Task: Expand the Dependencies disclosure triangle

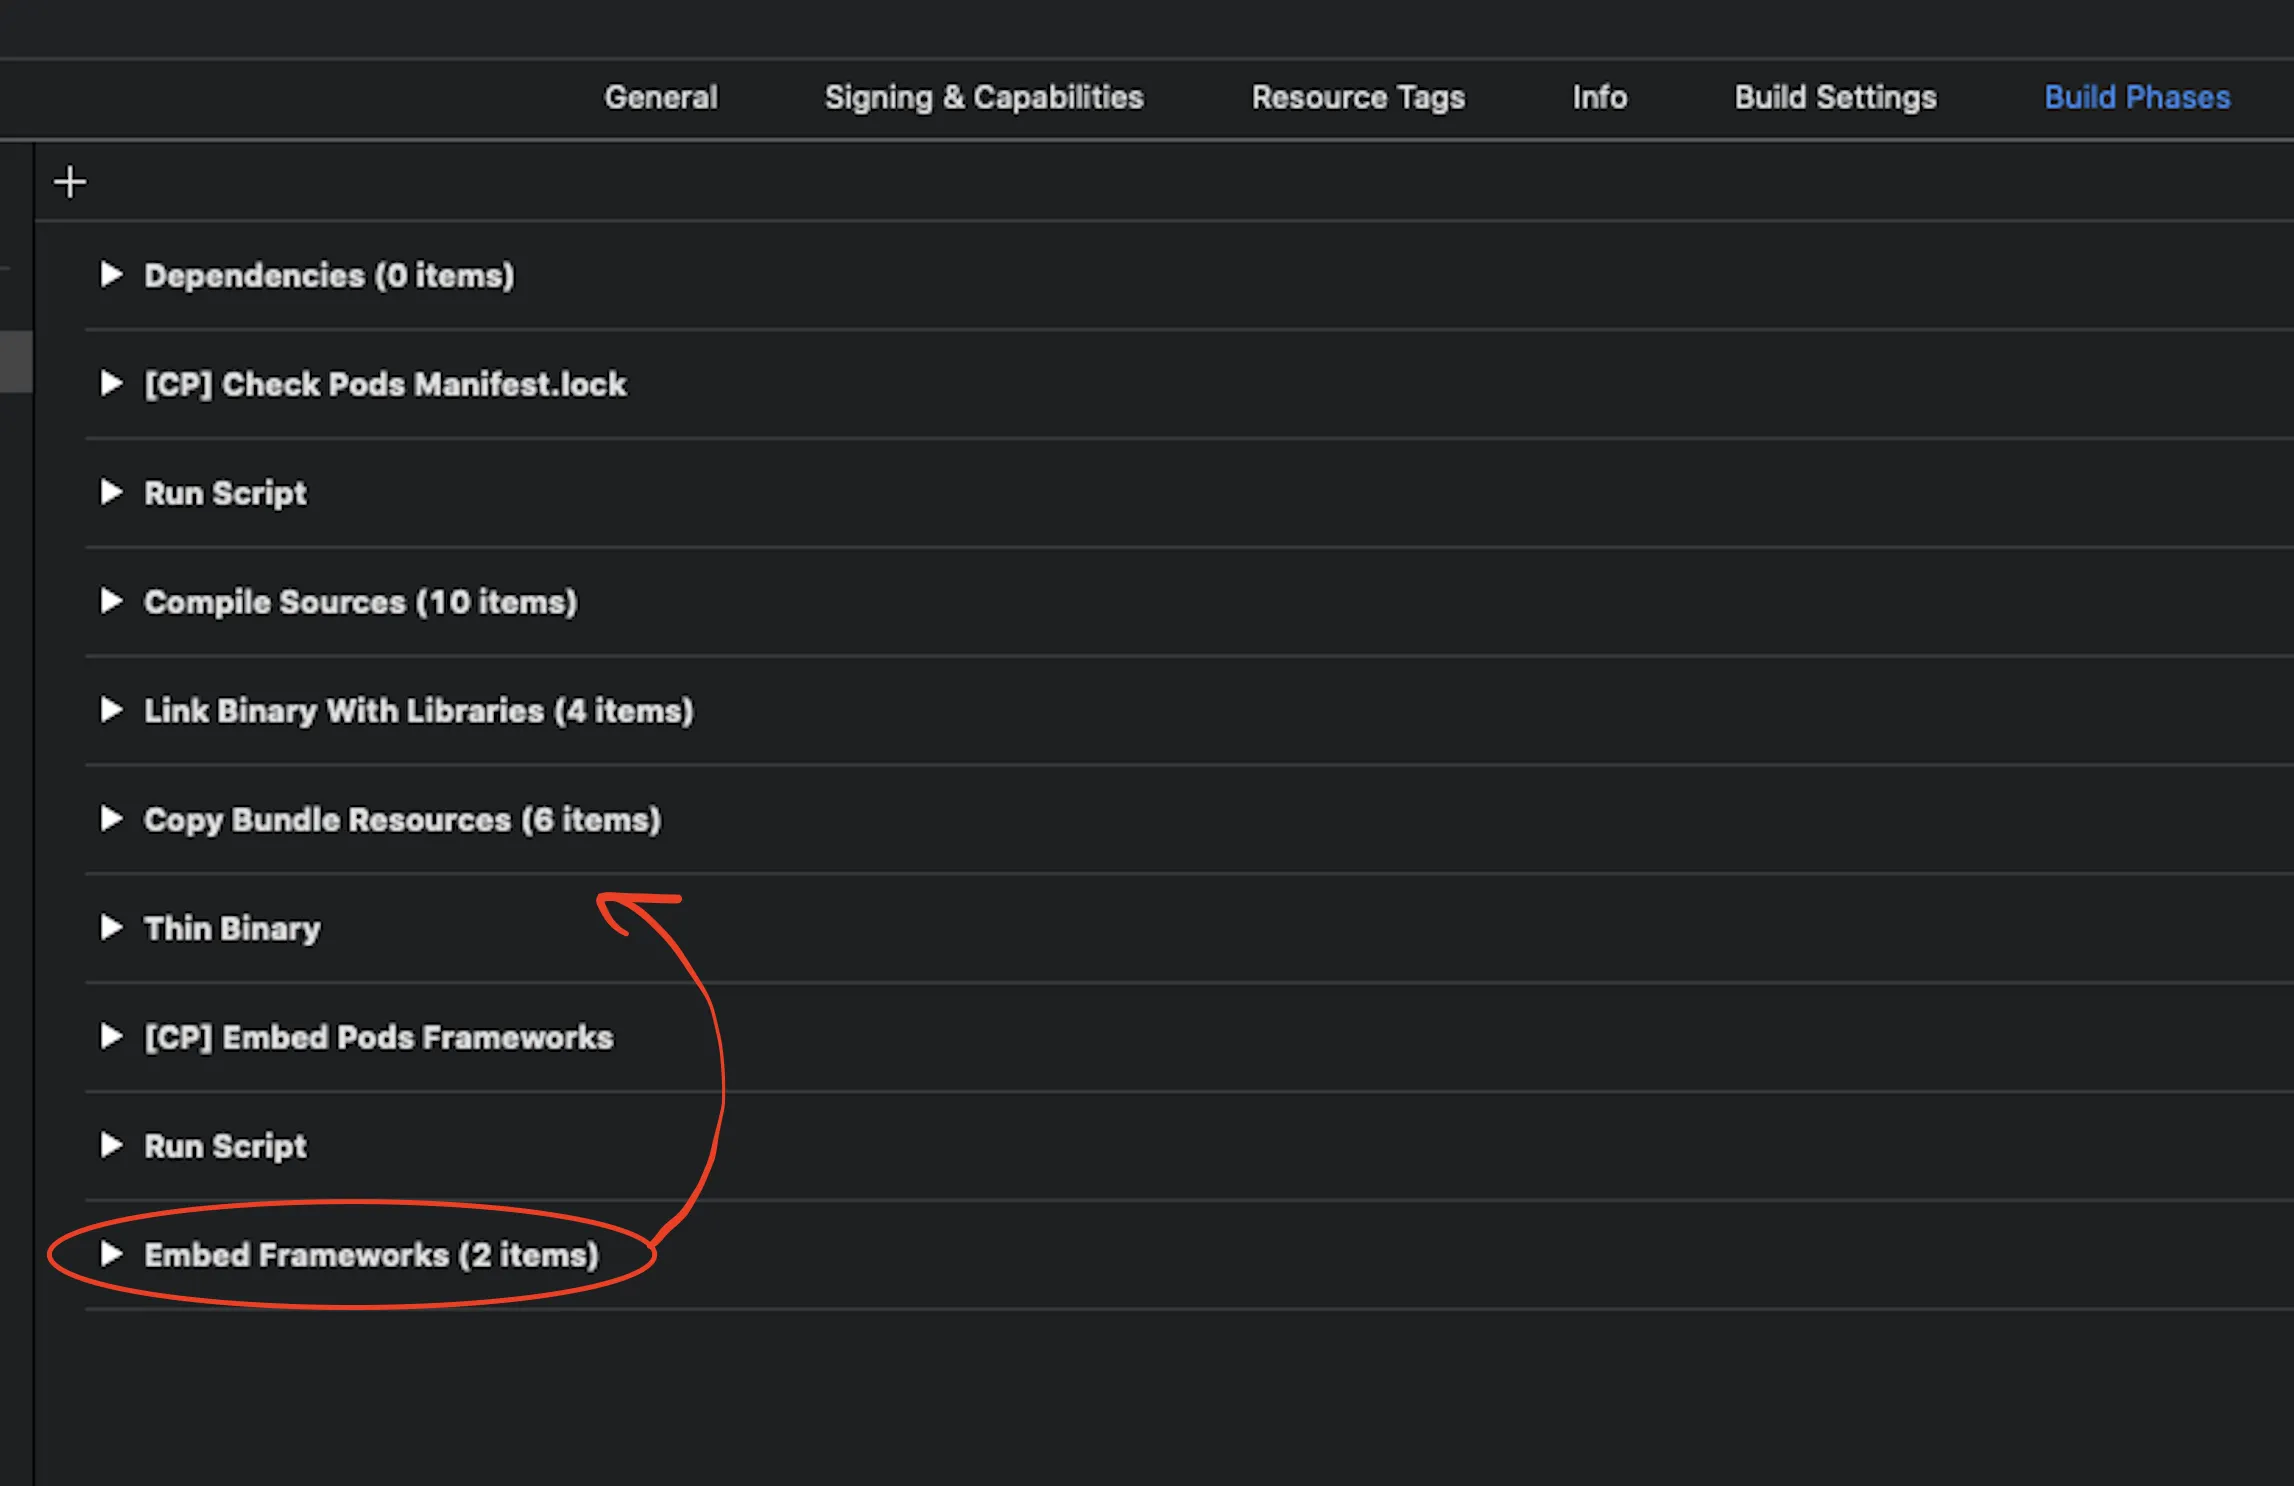Action: pyautogui.click(x=111, y=274)
